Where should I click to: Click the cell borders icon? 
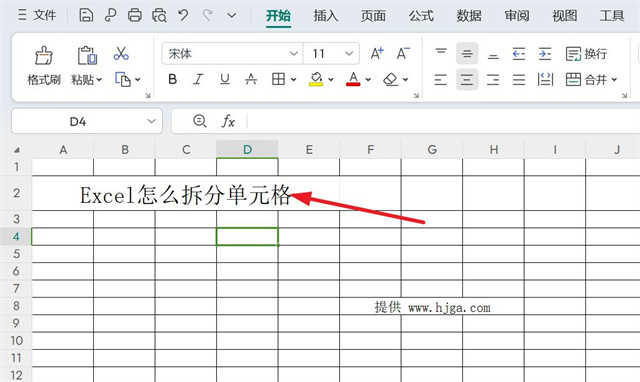point(278,79)
